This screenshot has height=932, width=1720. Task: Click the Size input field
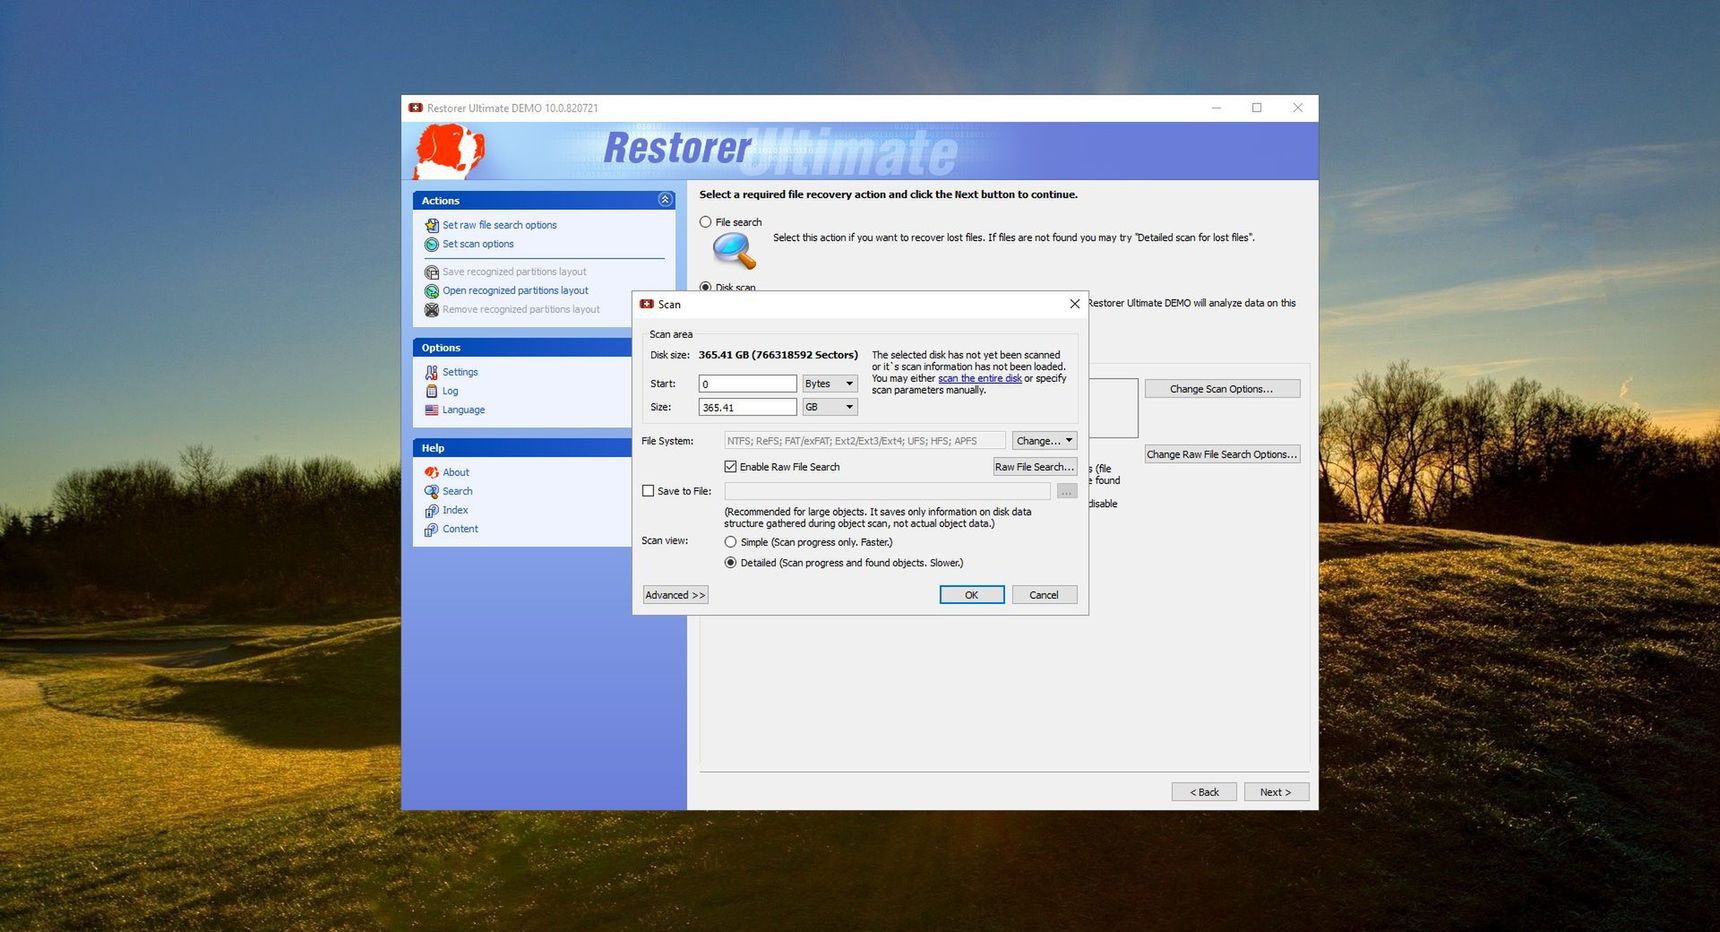(748, 407)
